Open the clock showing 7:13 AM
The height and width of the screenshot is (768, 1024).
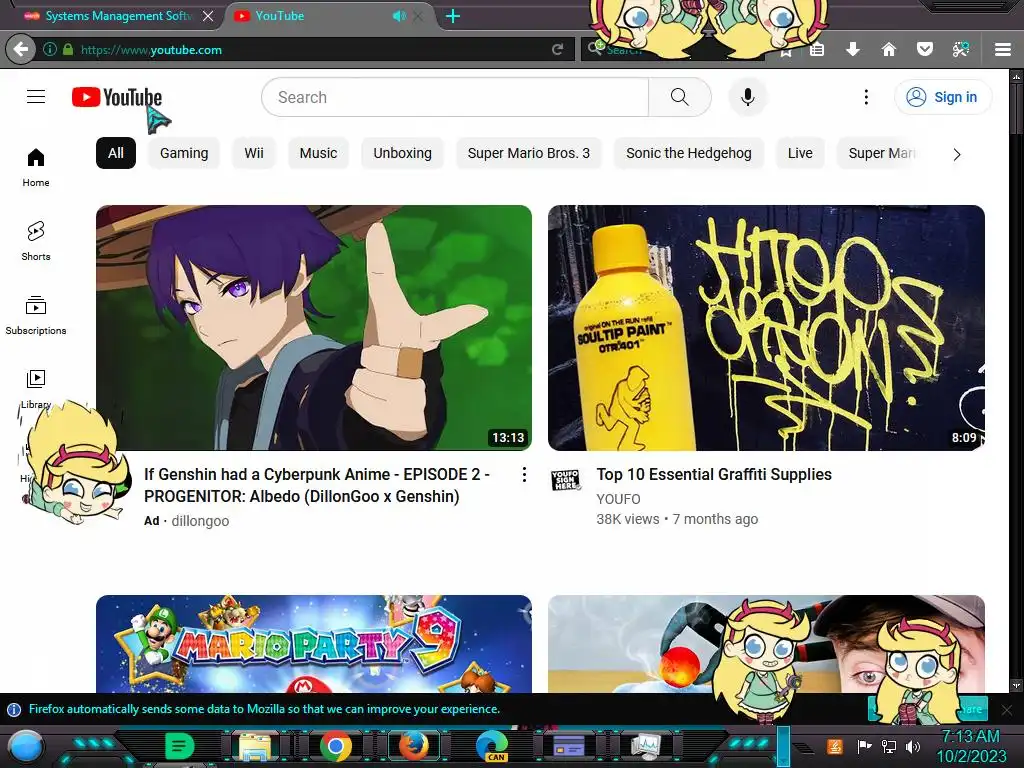pos(970,746)
